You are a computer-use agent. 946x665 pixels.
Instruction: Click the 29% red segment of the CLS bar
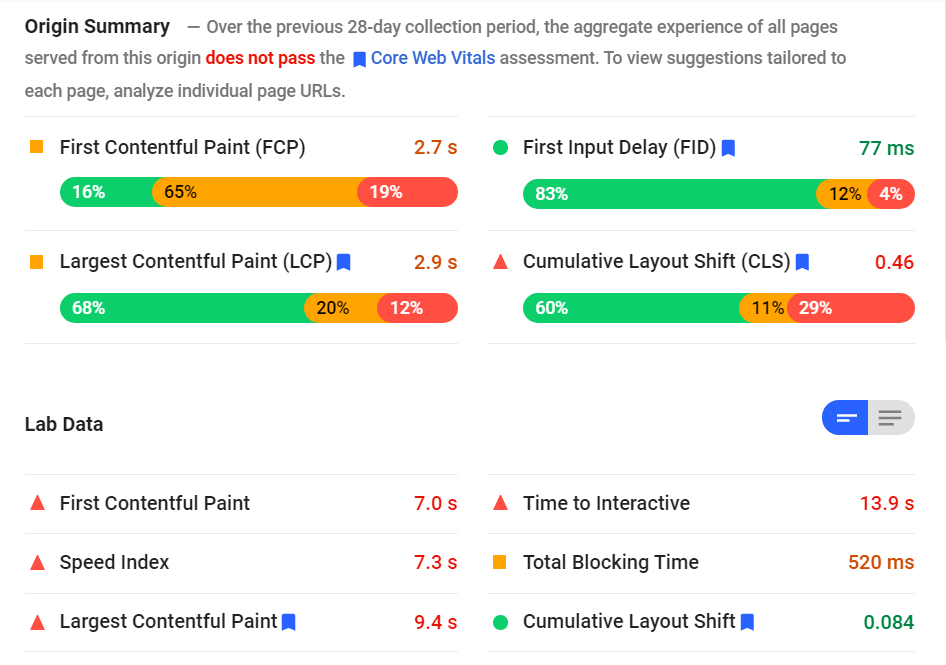coord(851,308)
